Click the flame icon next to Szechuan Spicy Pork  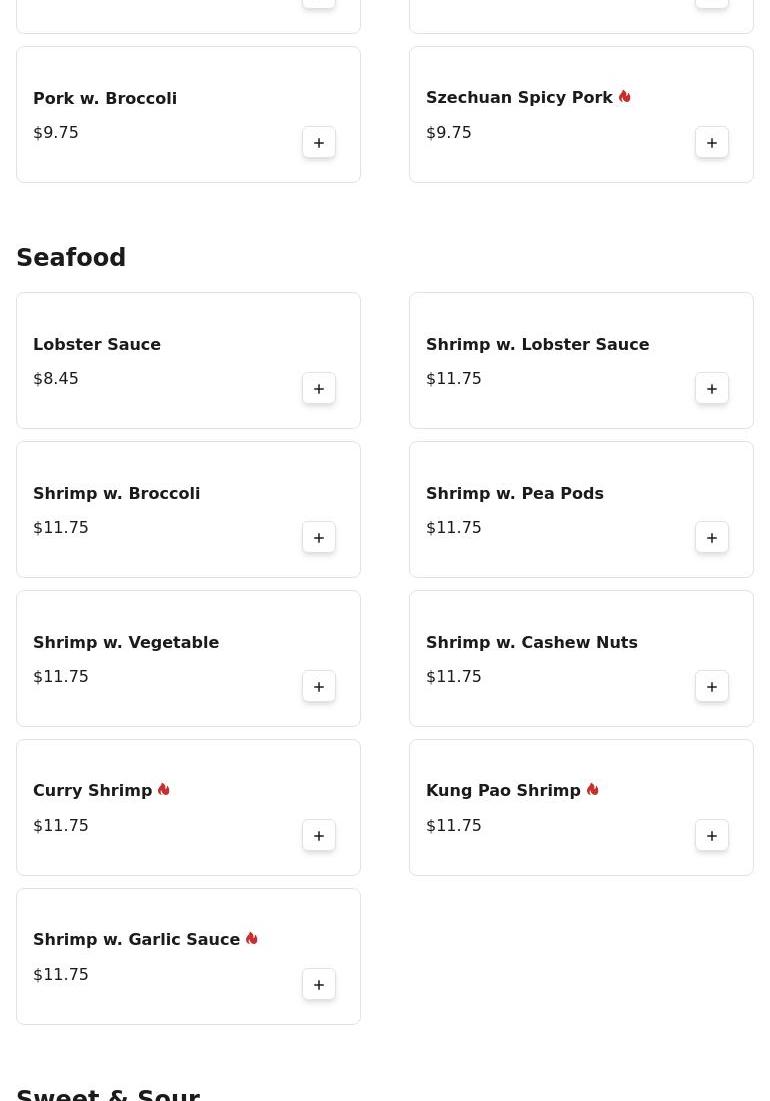[x=625, y=96]
